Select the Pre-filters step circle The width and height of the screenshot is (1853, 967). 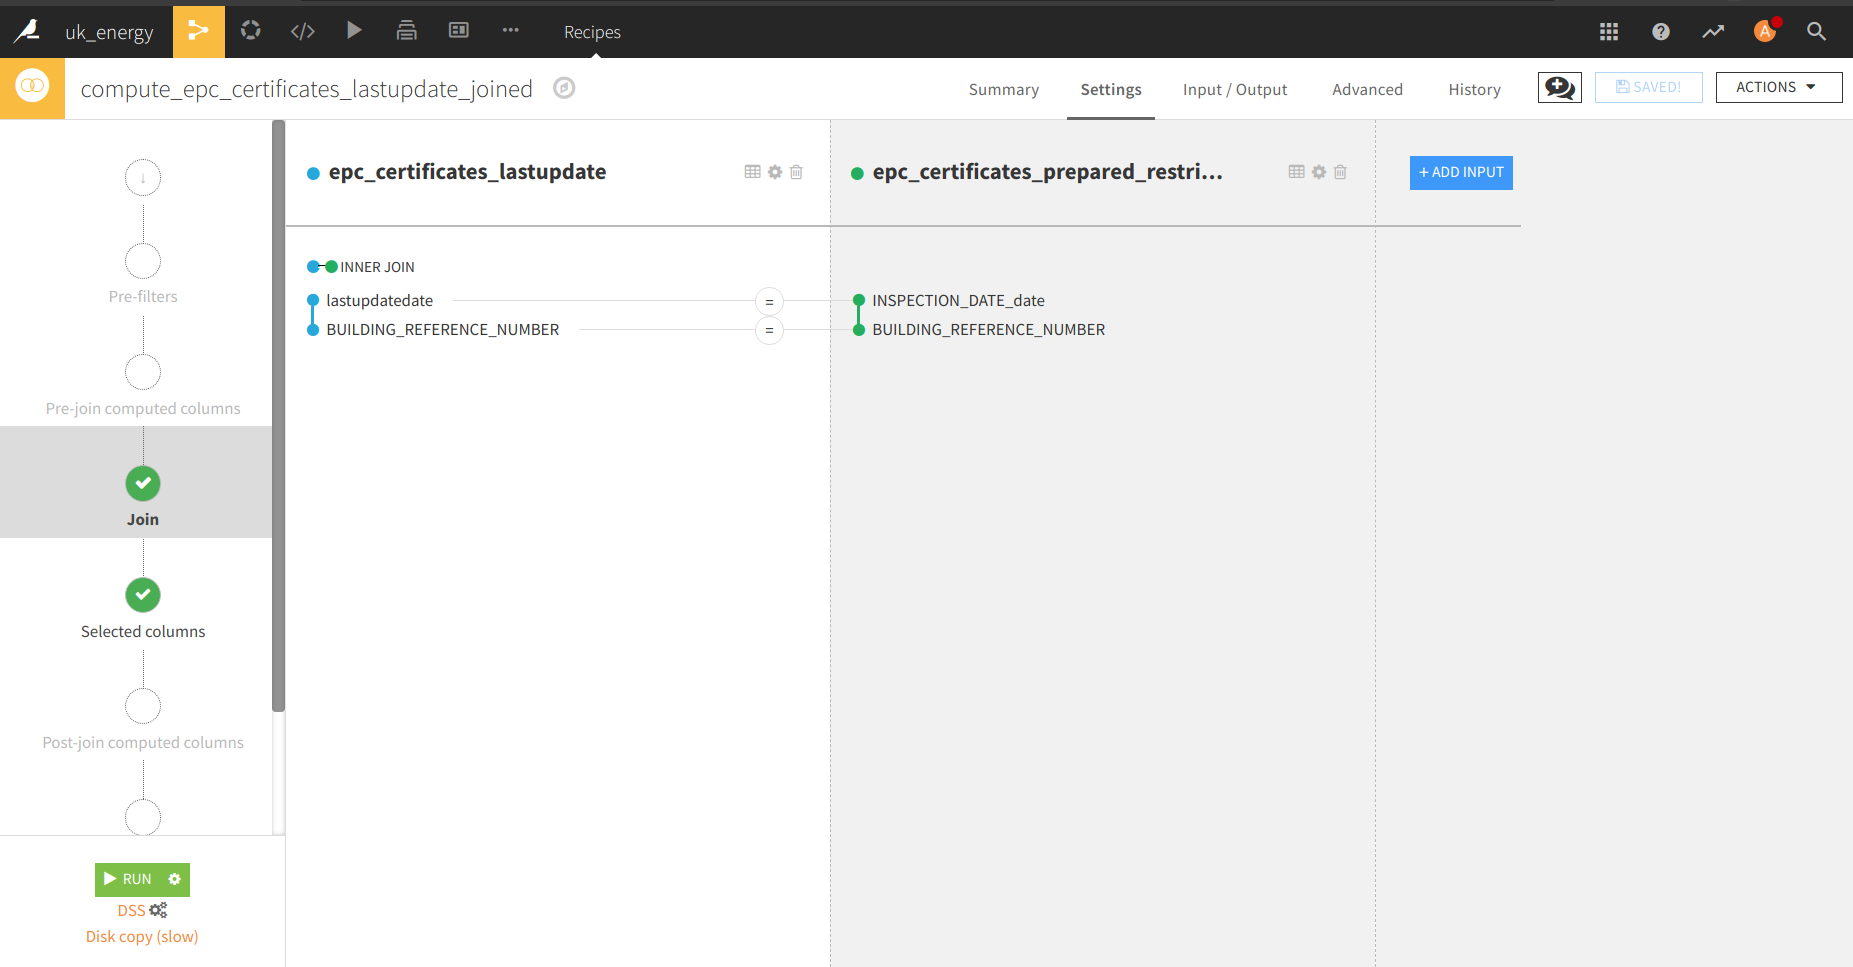click(143, 262)
